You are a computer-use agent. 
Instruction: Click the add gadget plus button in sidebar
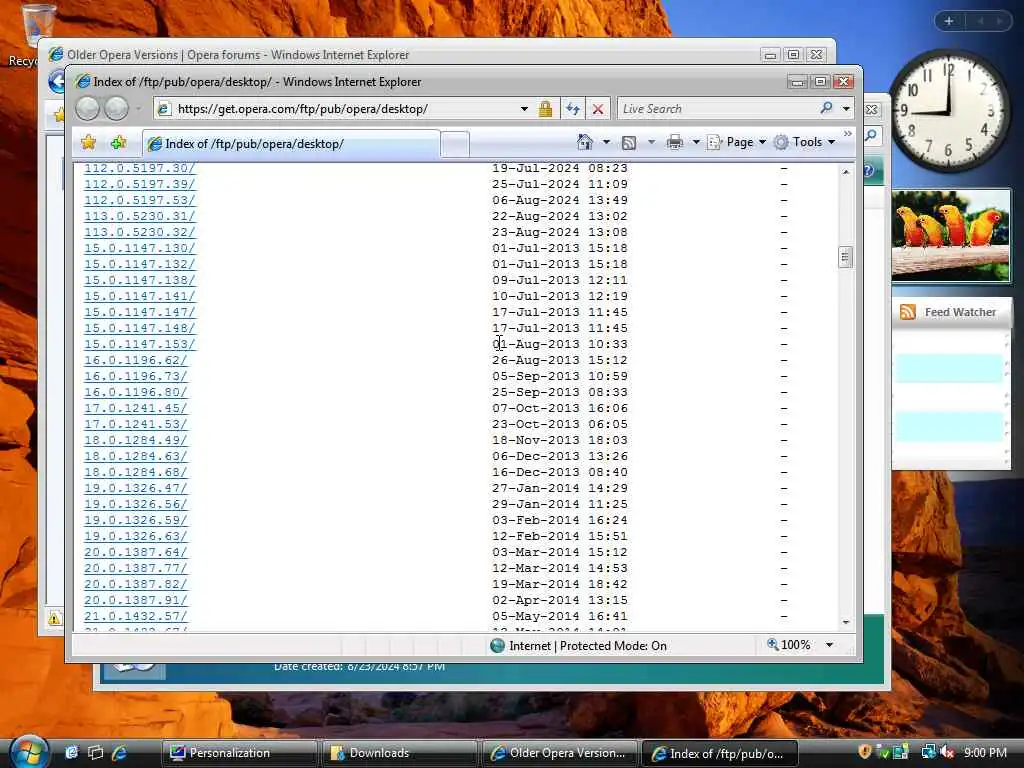(949, 21)
